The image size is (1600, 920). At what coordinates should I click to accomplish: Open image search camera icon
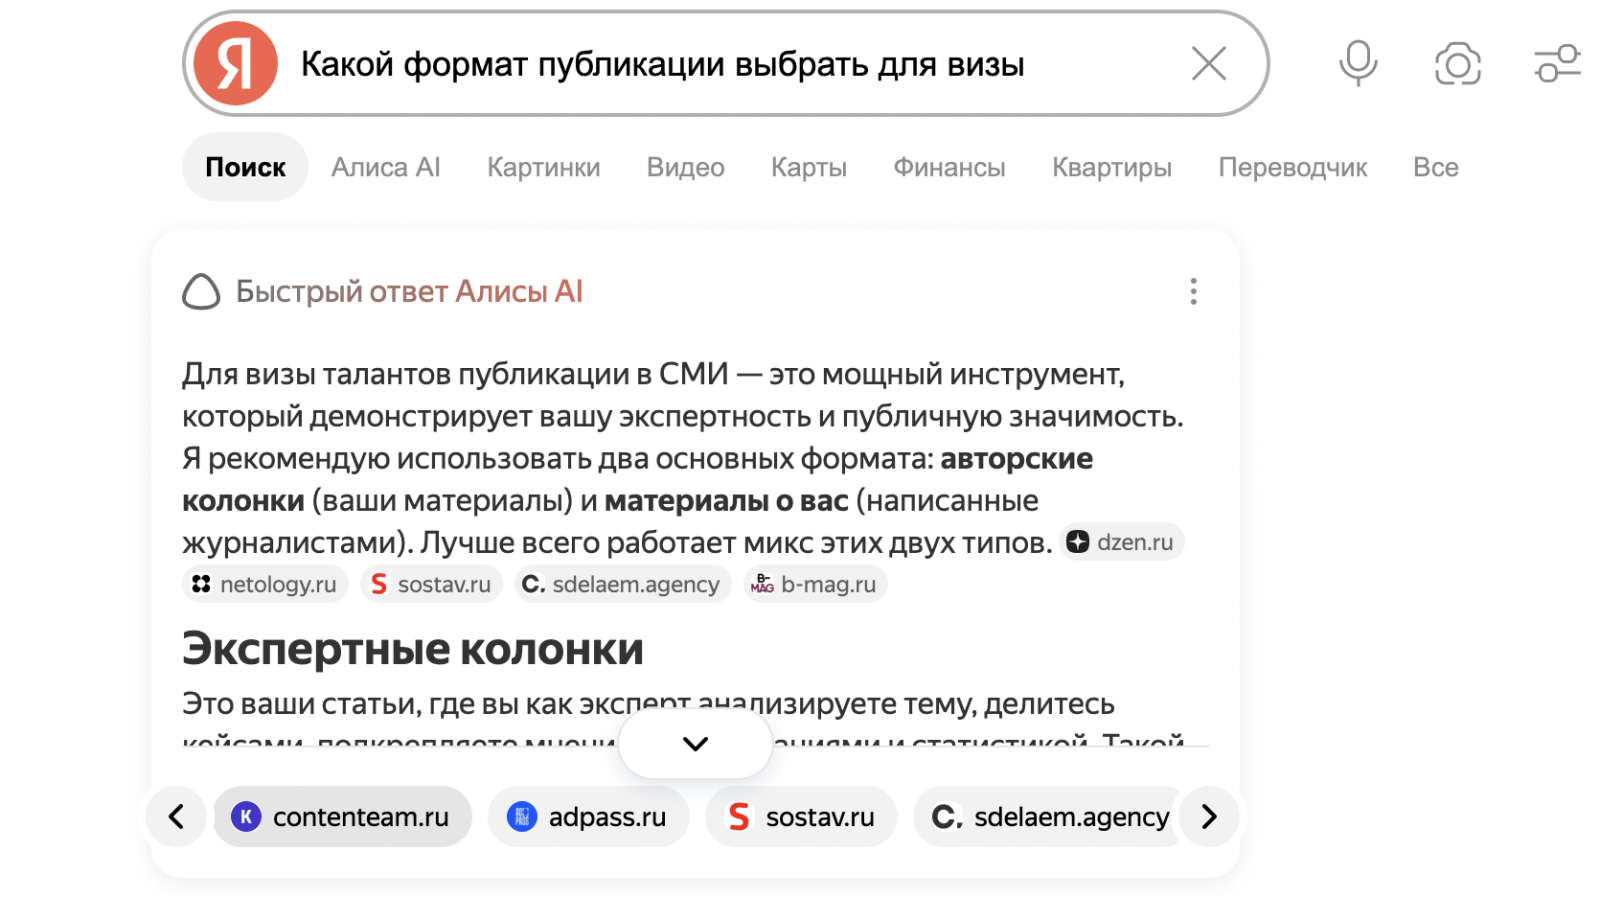(x=1458, y=64)
